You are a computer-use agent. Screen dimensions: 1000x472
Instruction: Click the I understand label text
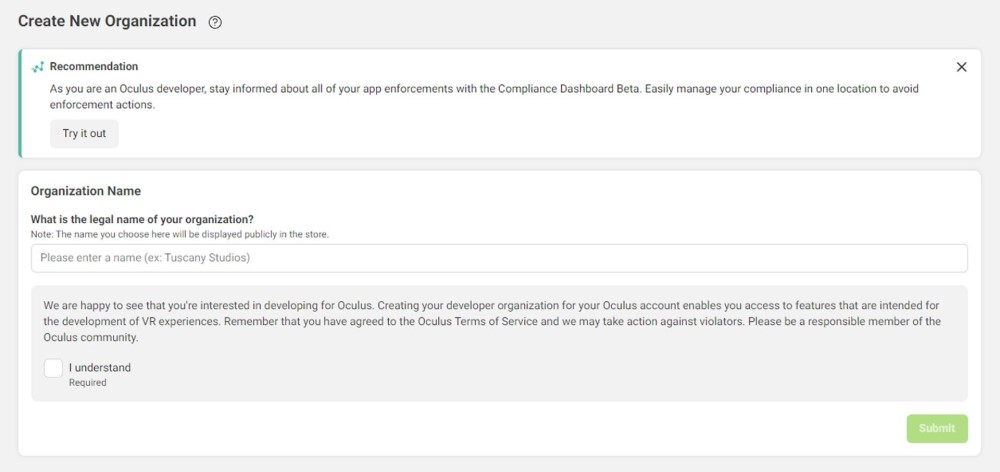100,367
